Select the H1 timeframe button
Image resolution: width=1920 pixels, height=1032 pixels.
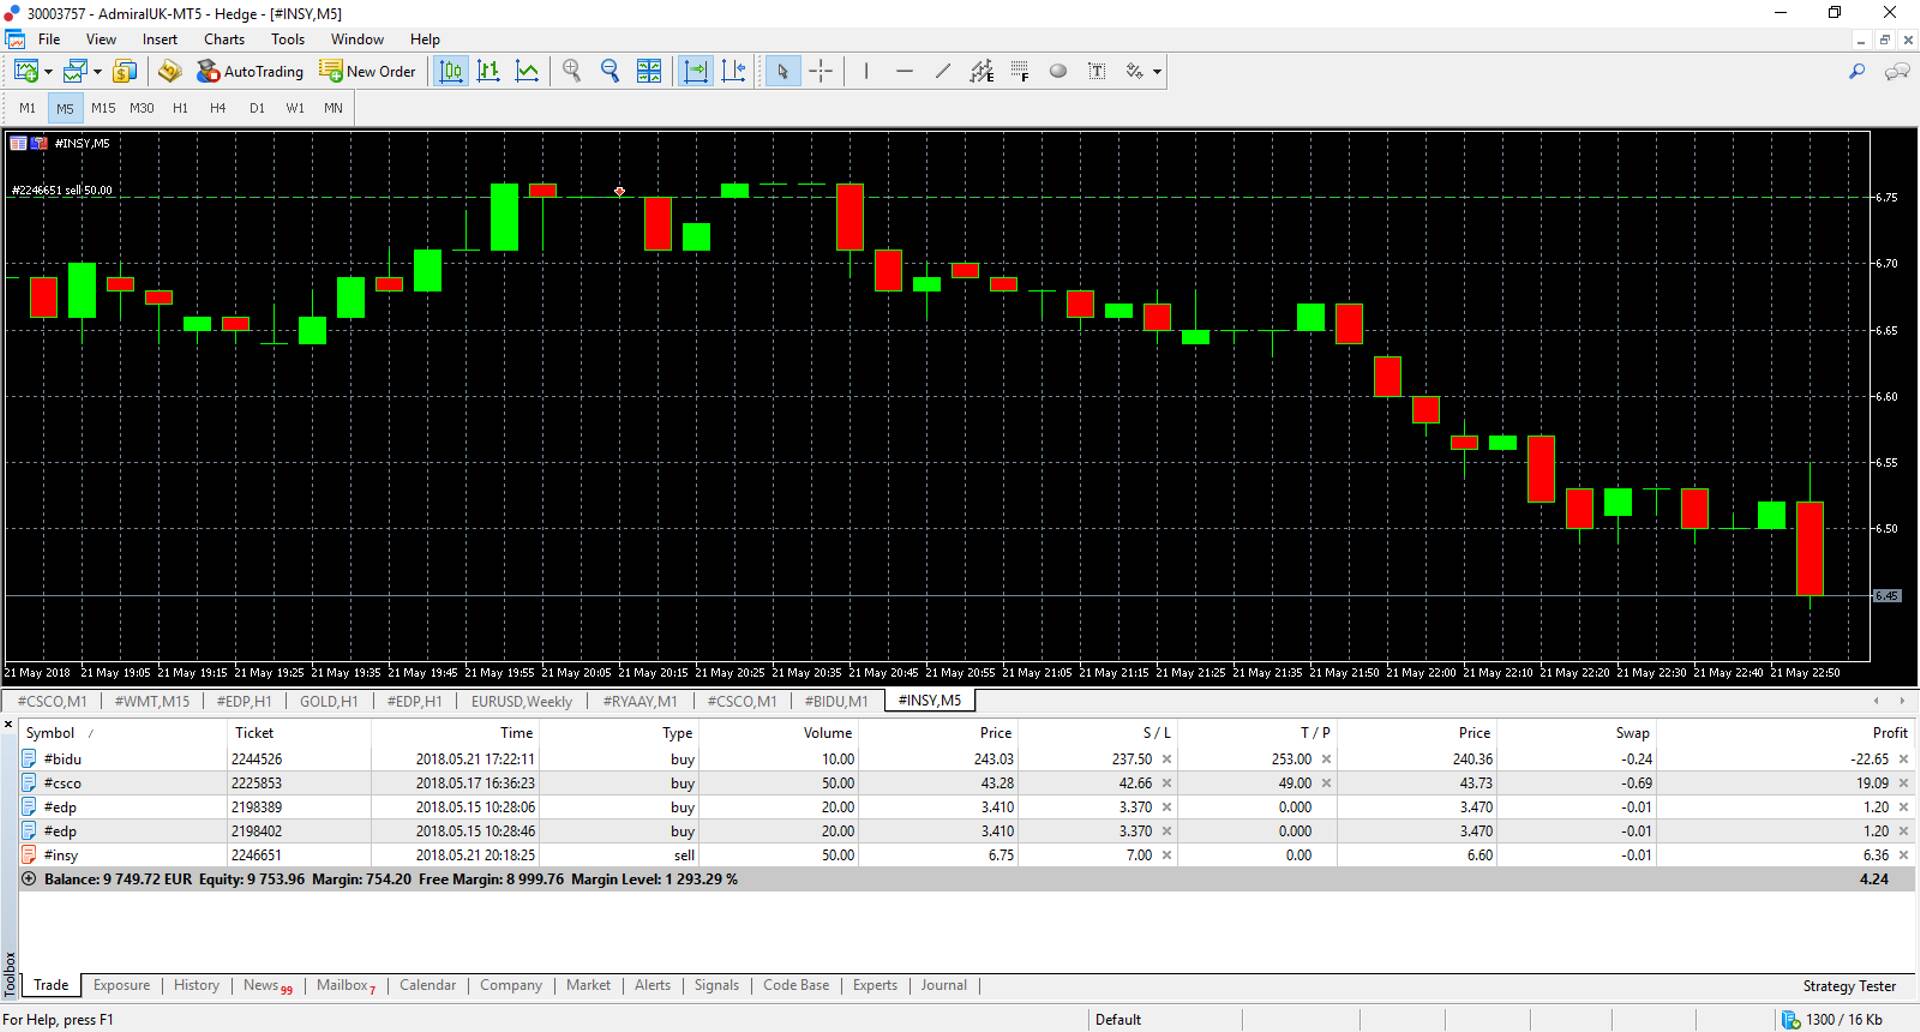180,108
